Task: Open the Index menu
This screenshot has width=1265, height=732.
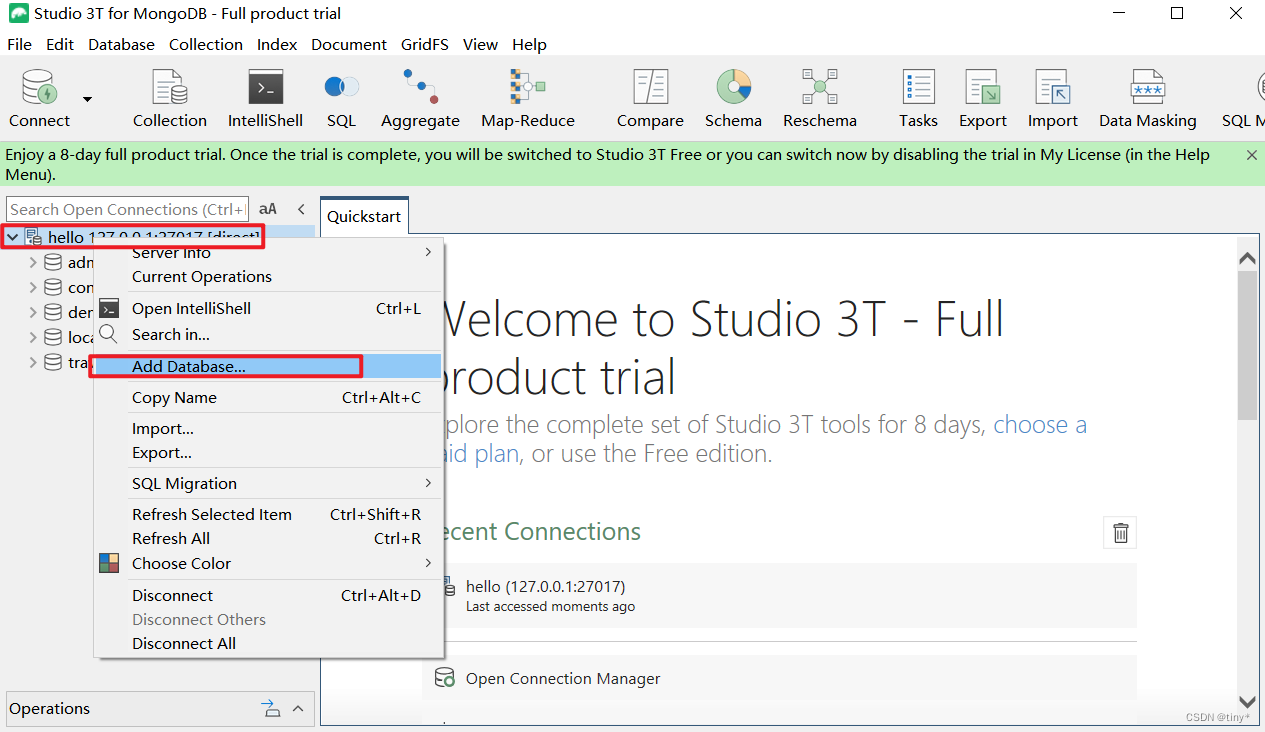Action: pos(277,44)
